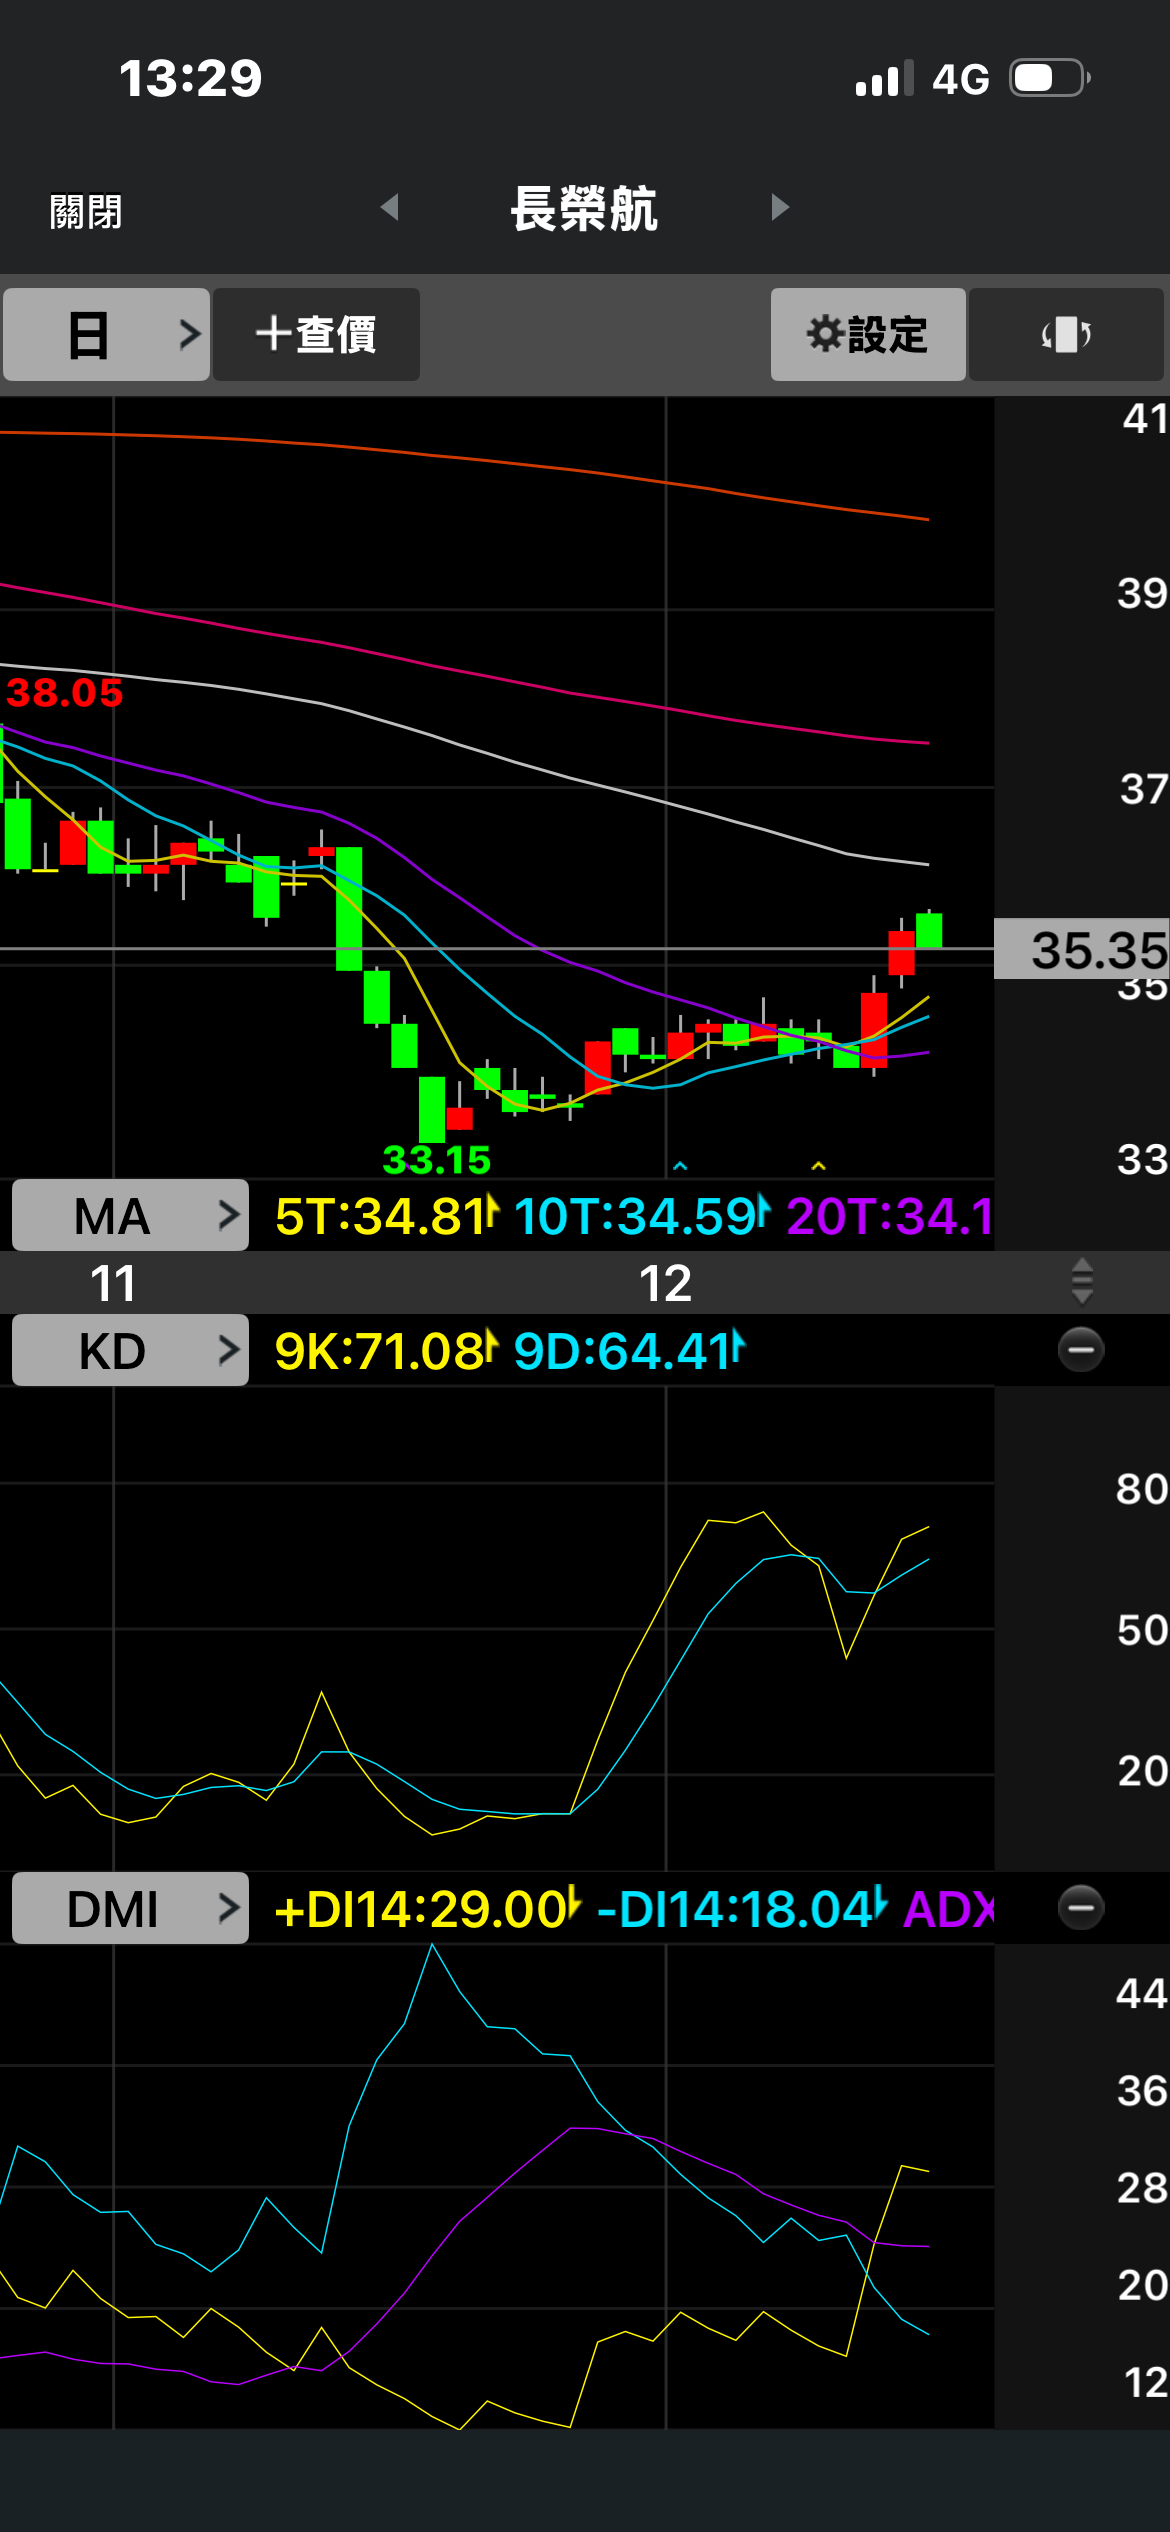Tap the purple ADX label
This screenshot has width=1170, height=2532.
click(x=948, y=1909)
